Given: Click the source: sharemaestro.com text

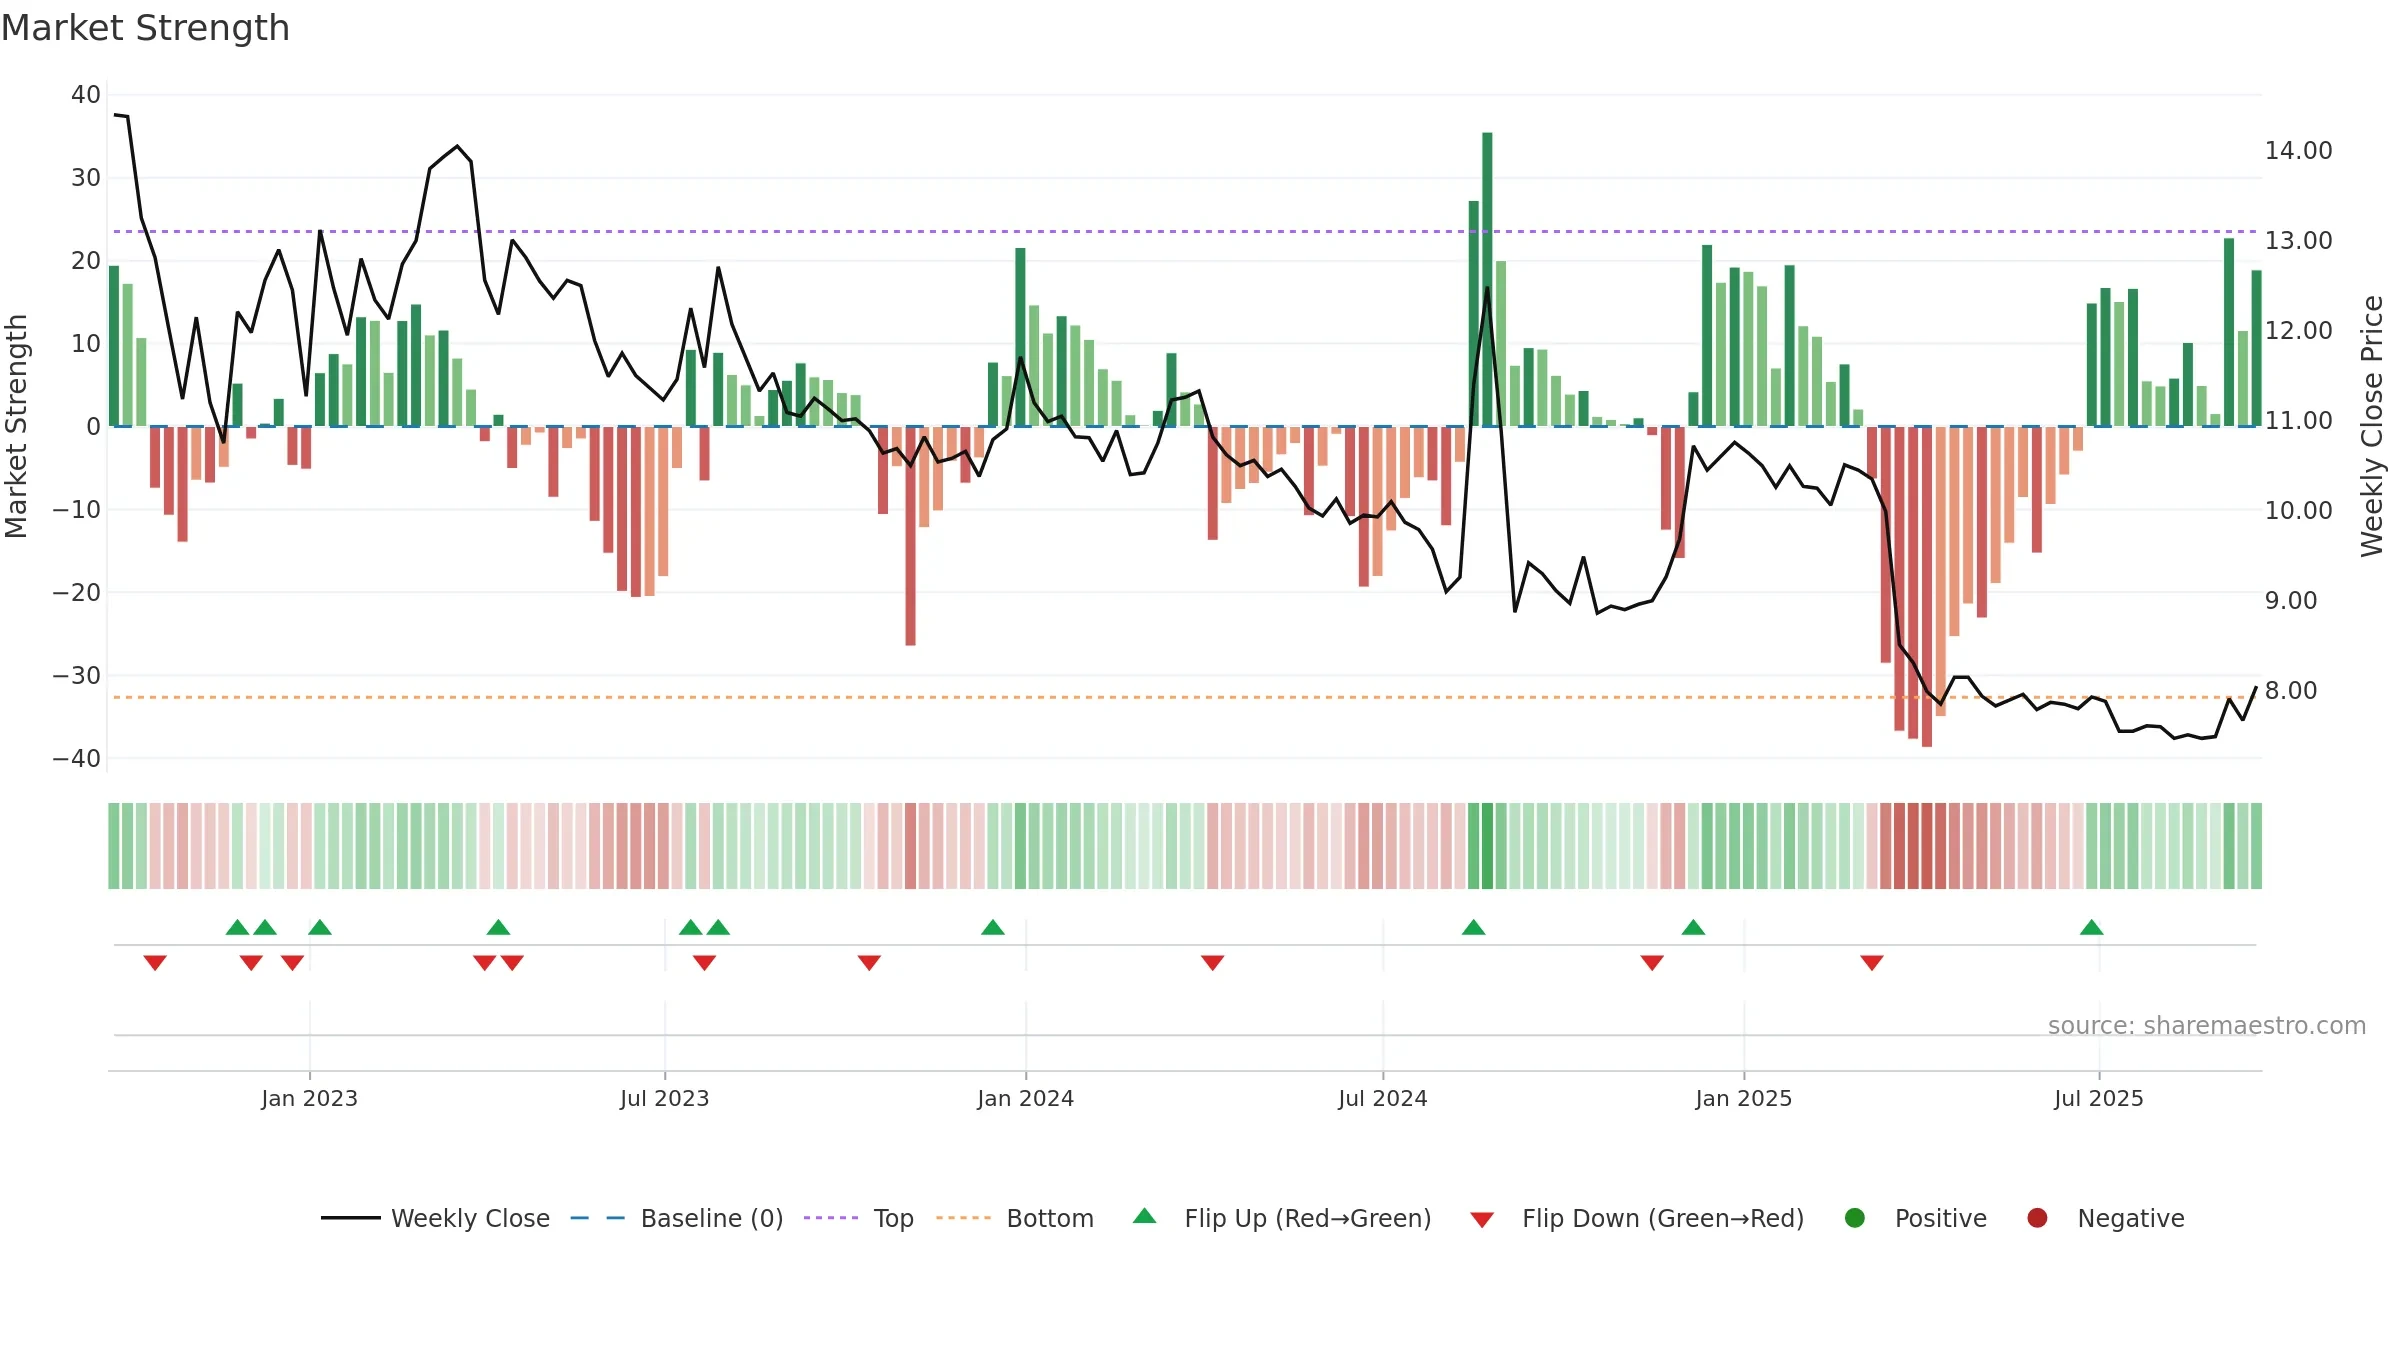Looking at the screenshot, I should (x=2206, y=1025).
